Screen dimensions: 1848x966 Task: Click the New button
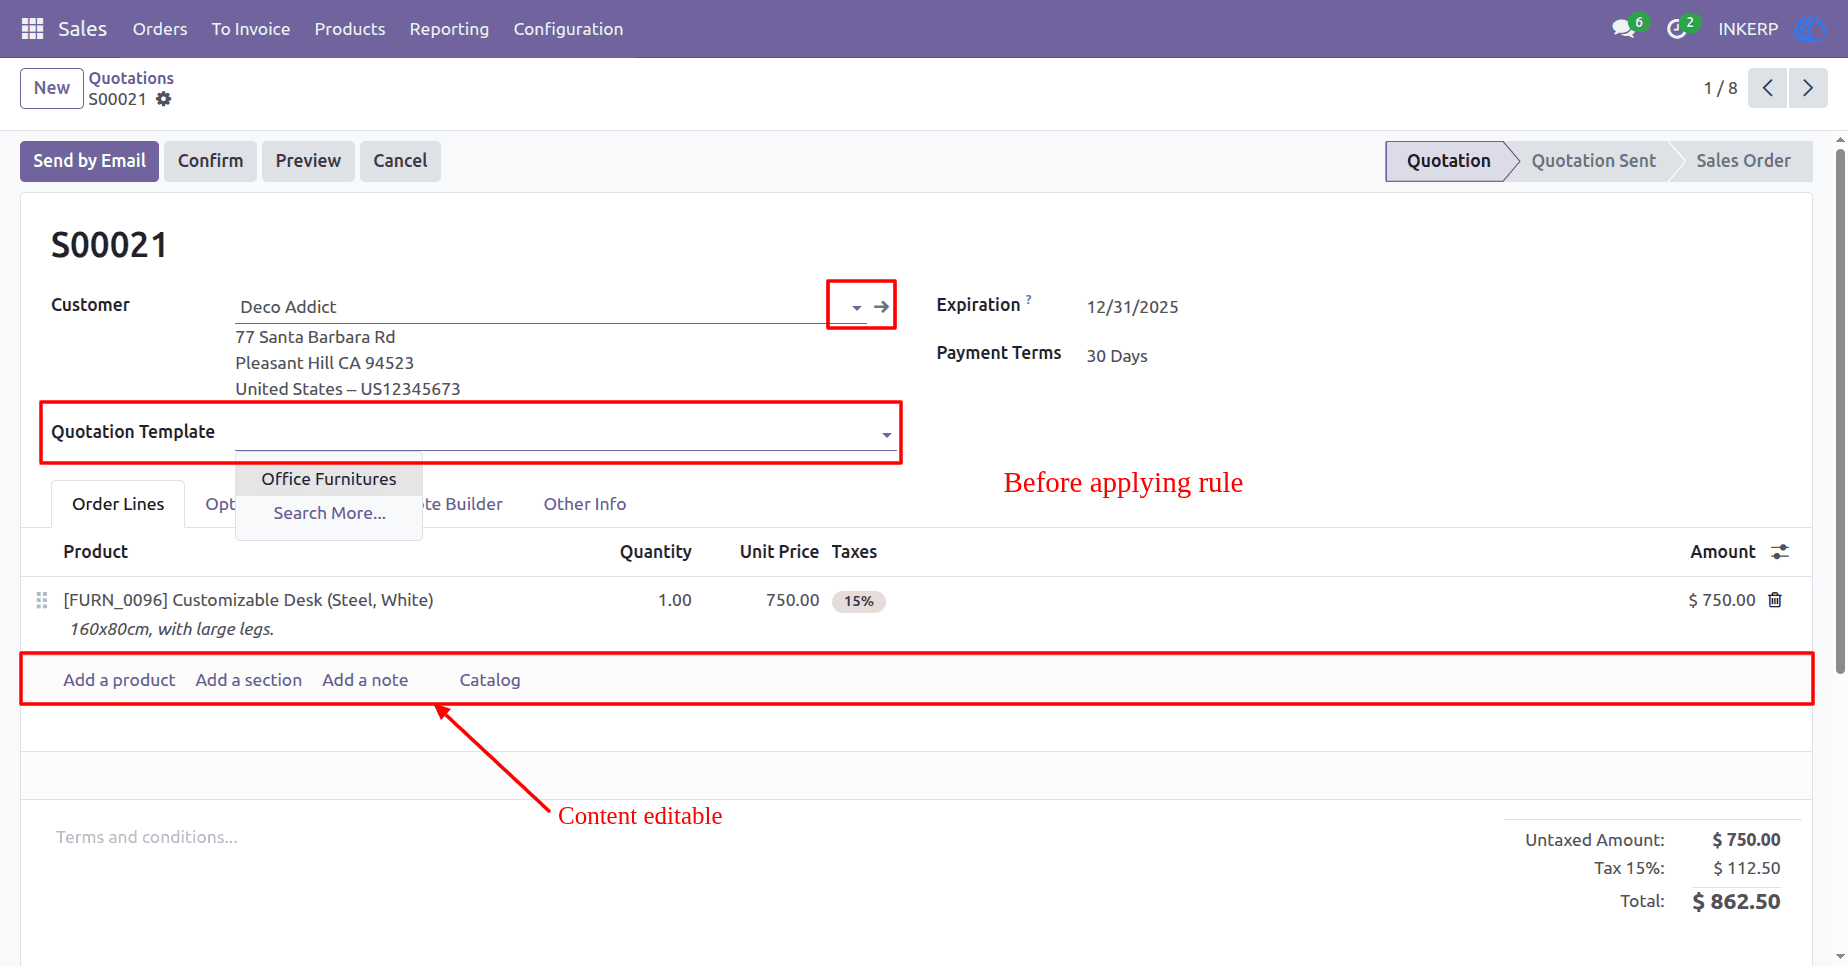click(x=52, y=88)
